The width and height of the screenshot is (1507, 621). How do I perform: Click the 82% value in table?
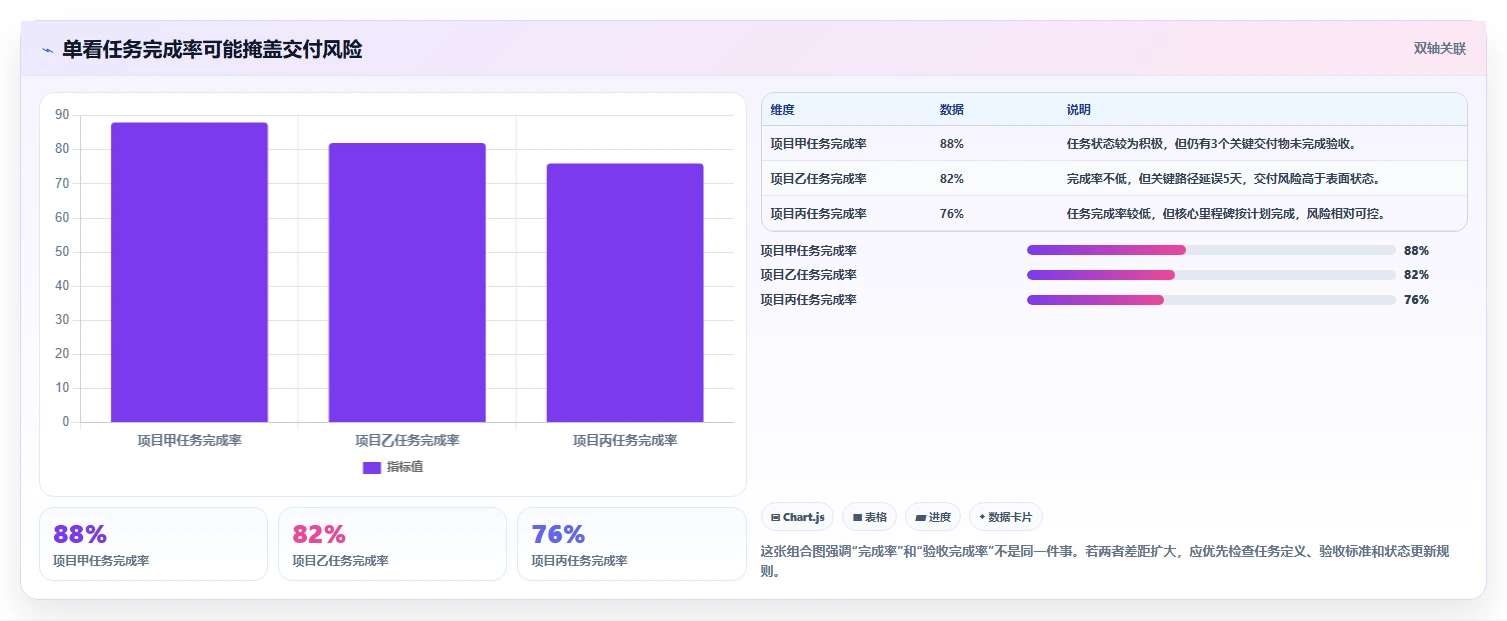click(952, 179)
